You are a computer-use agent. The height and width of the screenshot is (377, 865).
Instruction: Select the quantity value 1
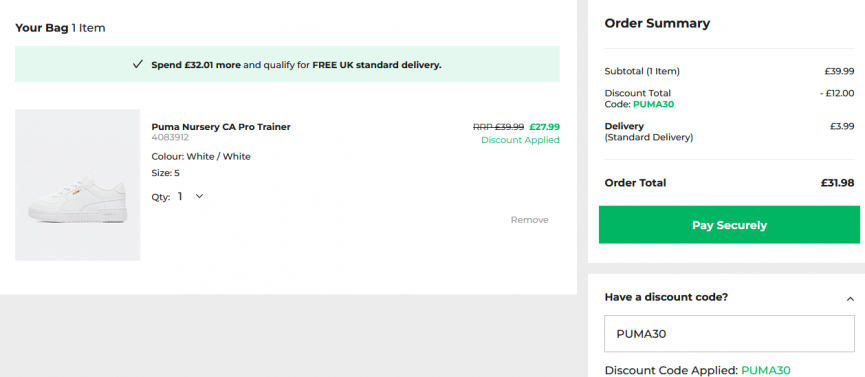click(x=180, y=197)
